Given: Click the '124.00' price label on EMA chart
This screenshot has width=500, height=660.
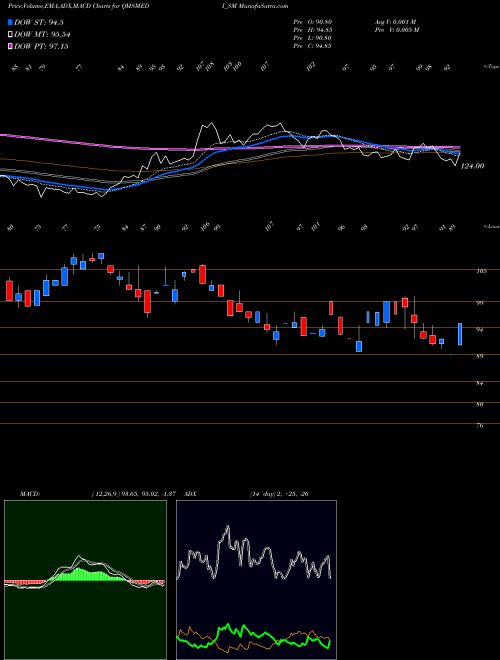Looking at the screenshot, I should pos(472,166).
